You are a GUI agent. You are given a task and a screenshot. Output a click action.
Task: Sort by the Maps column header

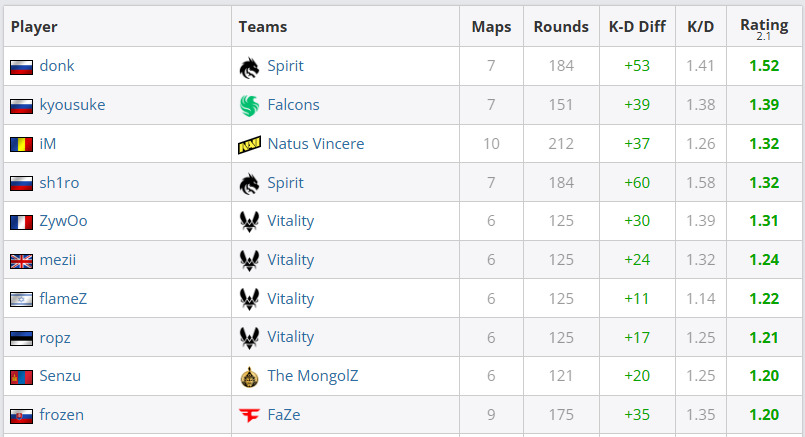(x=491, y=27)
